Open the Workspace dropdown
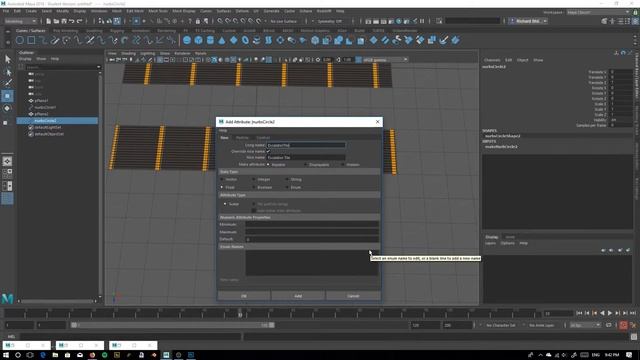Image resolution: width=640 pixels, height=360 pixels. pyautogui.click(x=598, y=12)
